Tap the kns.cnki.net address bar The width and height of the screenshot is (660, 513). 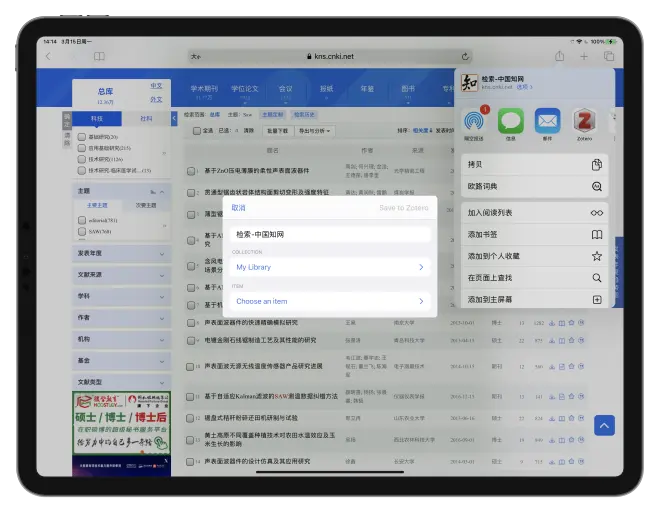point(330,56)
